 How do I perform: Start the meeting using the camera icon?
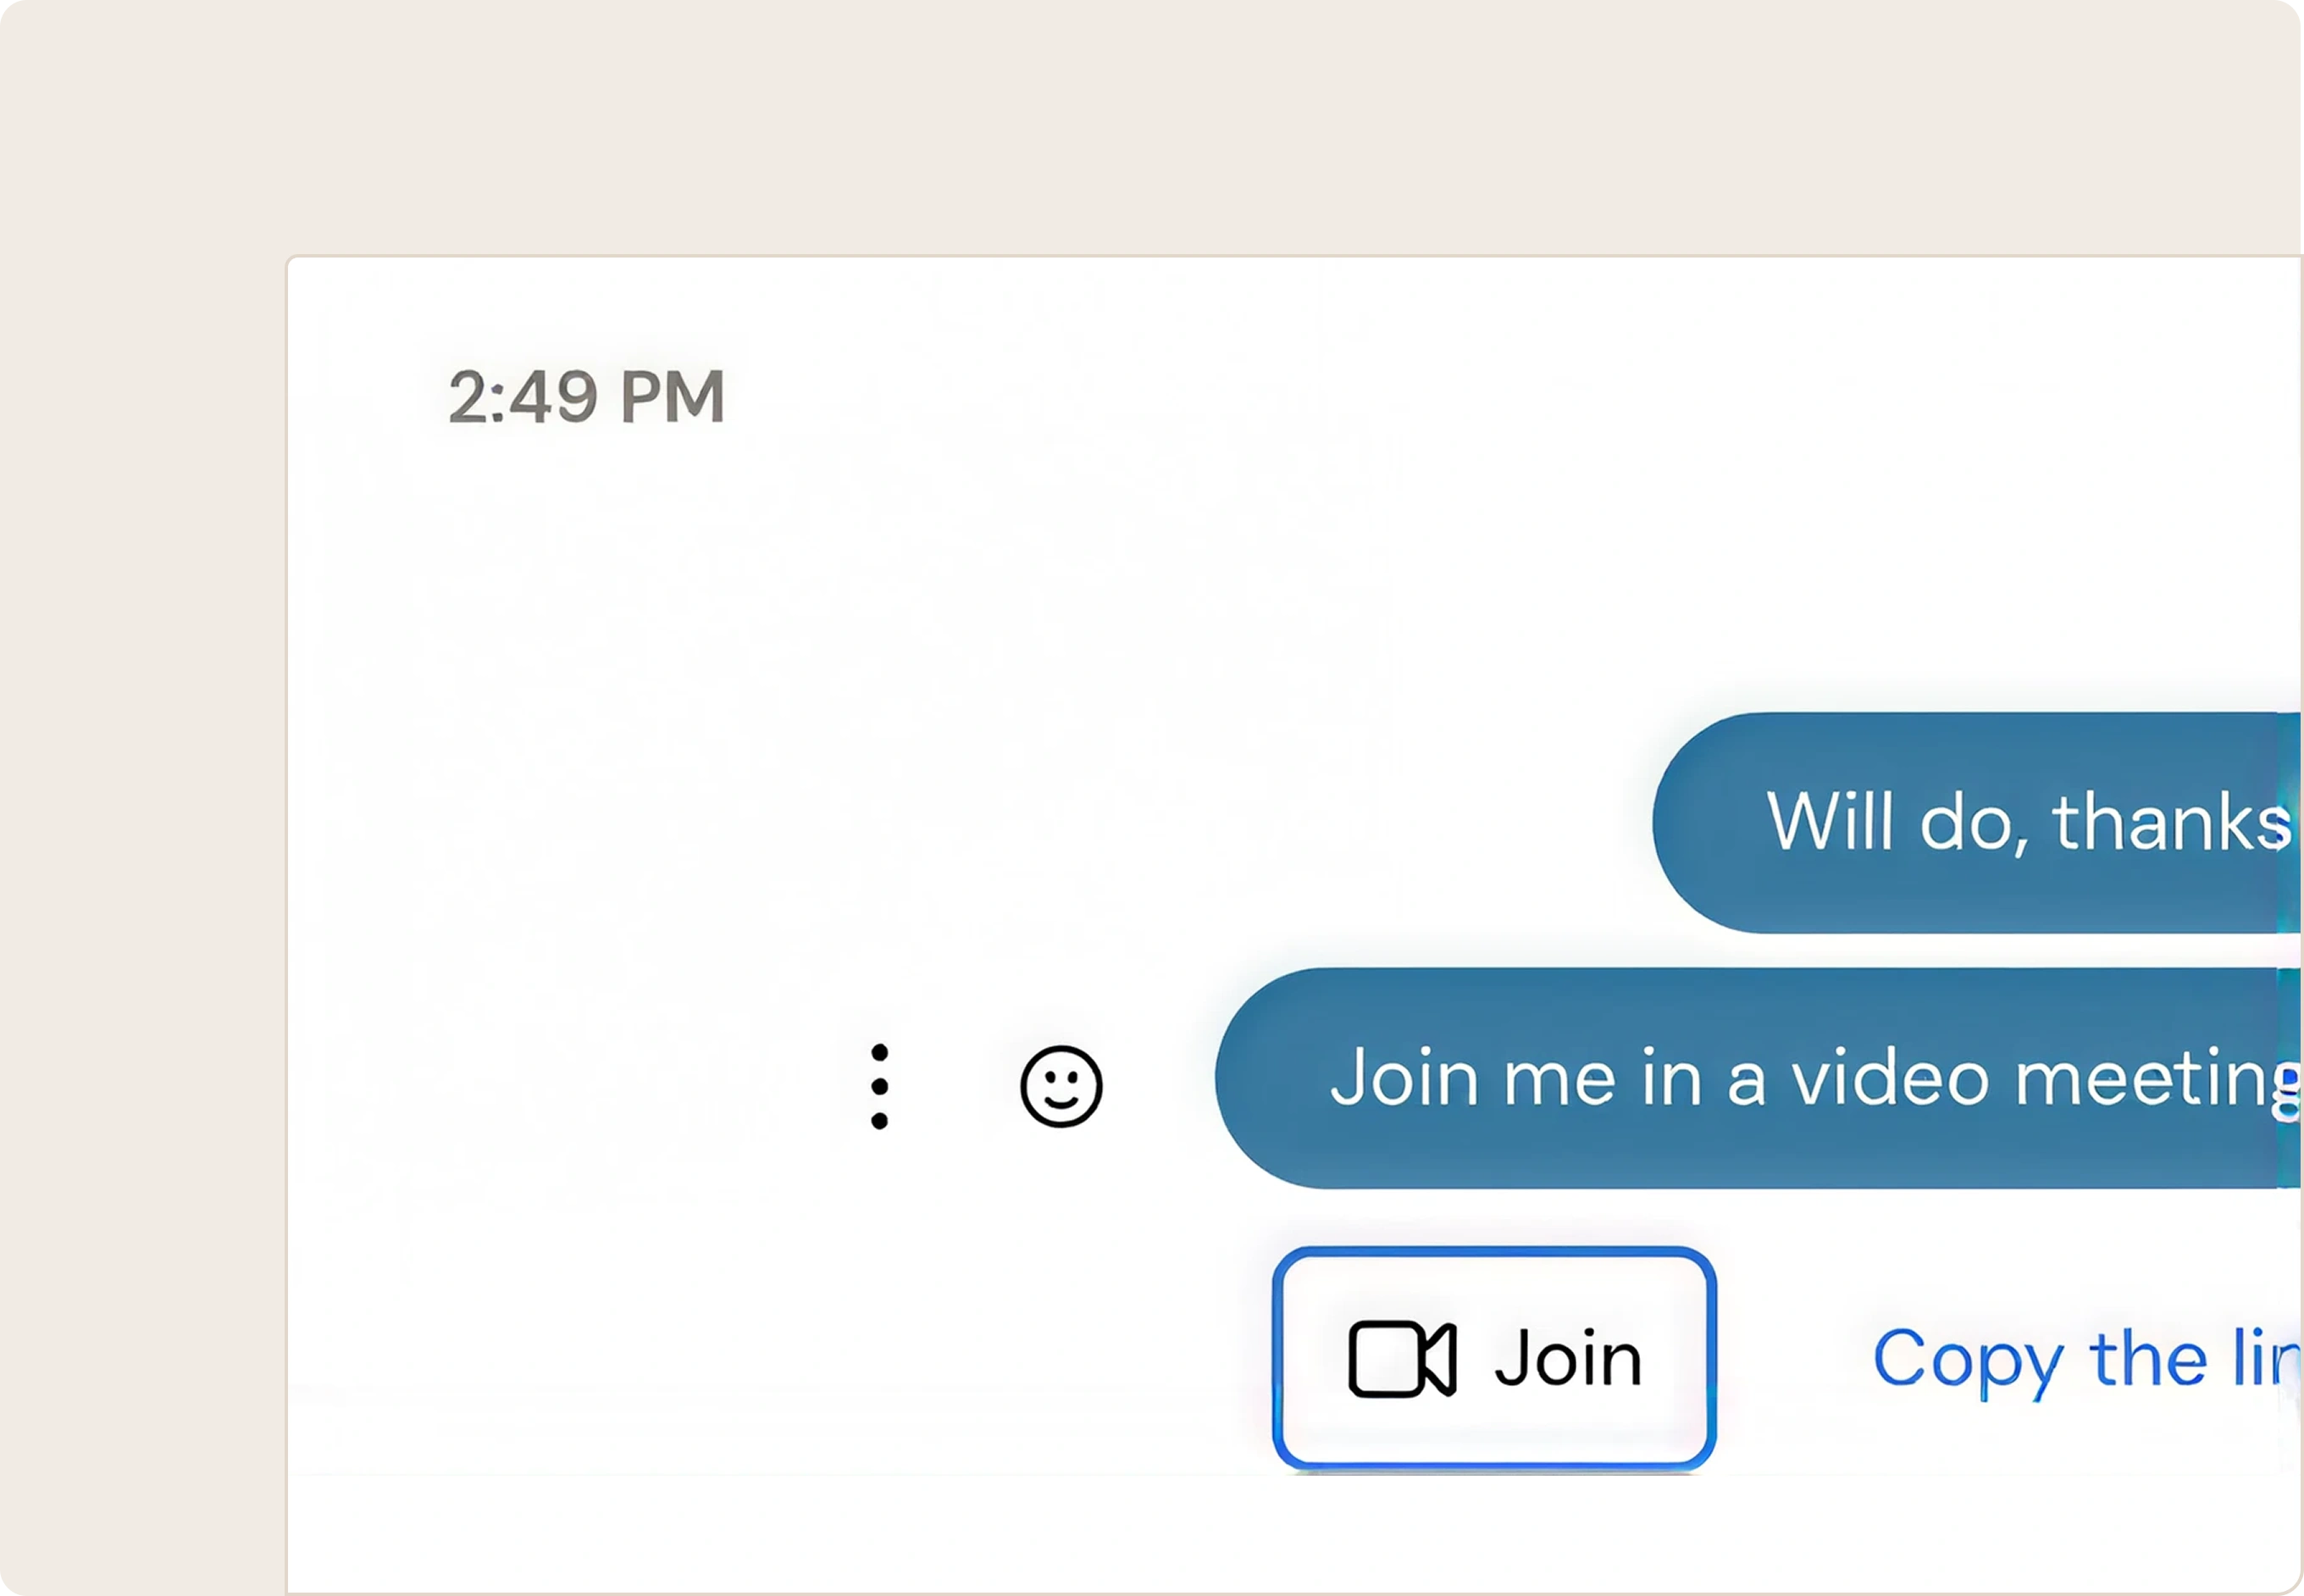point(1402,1358)
